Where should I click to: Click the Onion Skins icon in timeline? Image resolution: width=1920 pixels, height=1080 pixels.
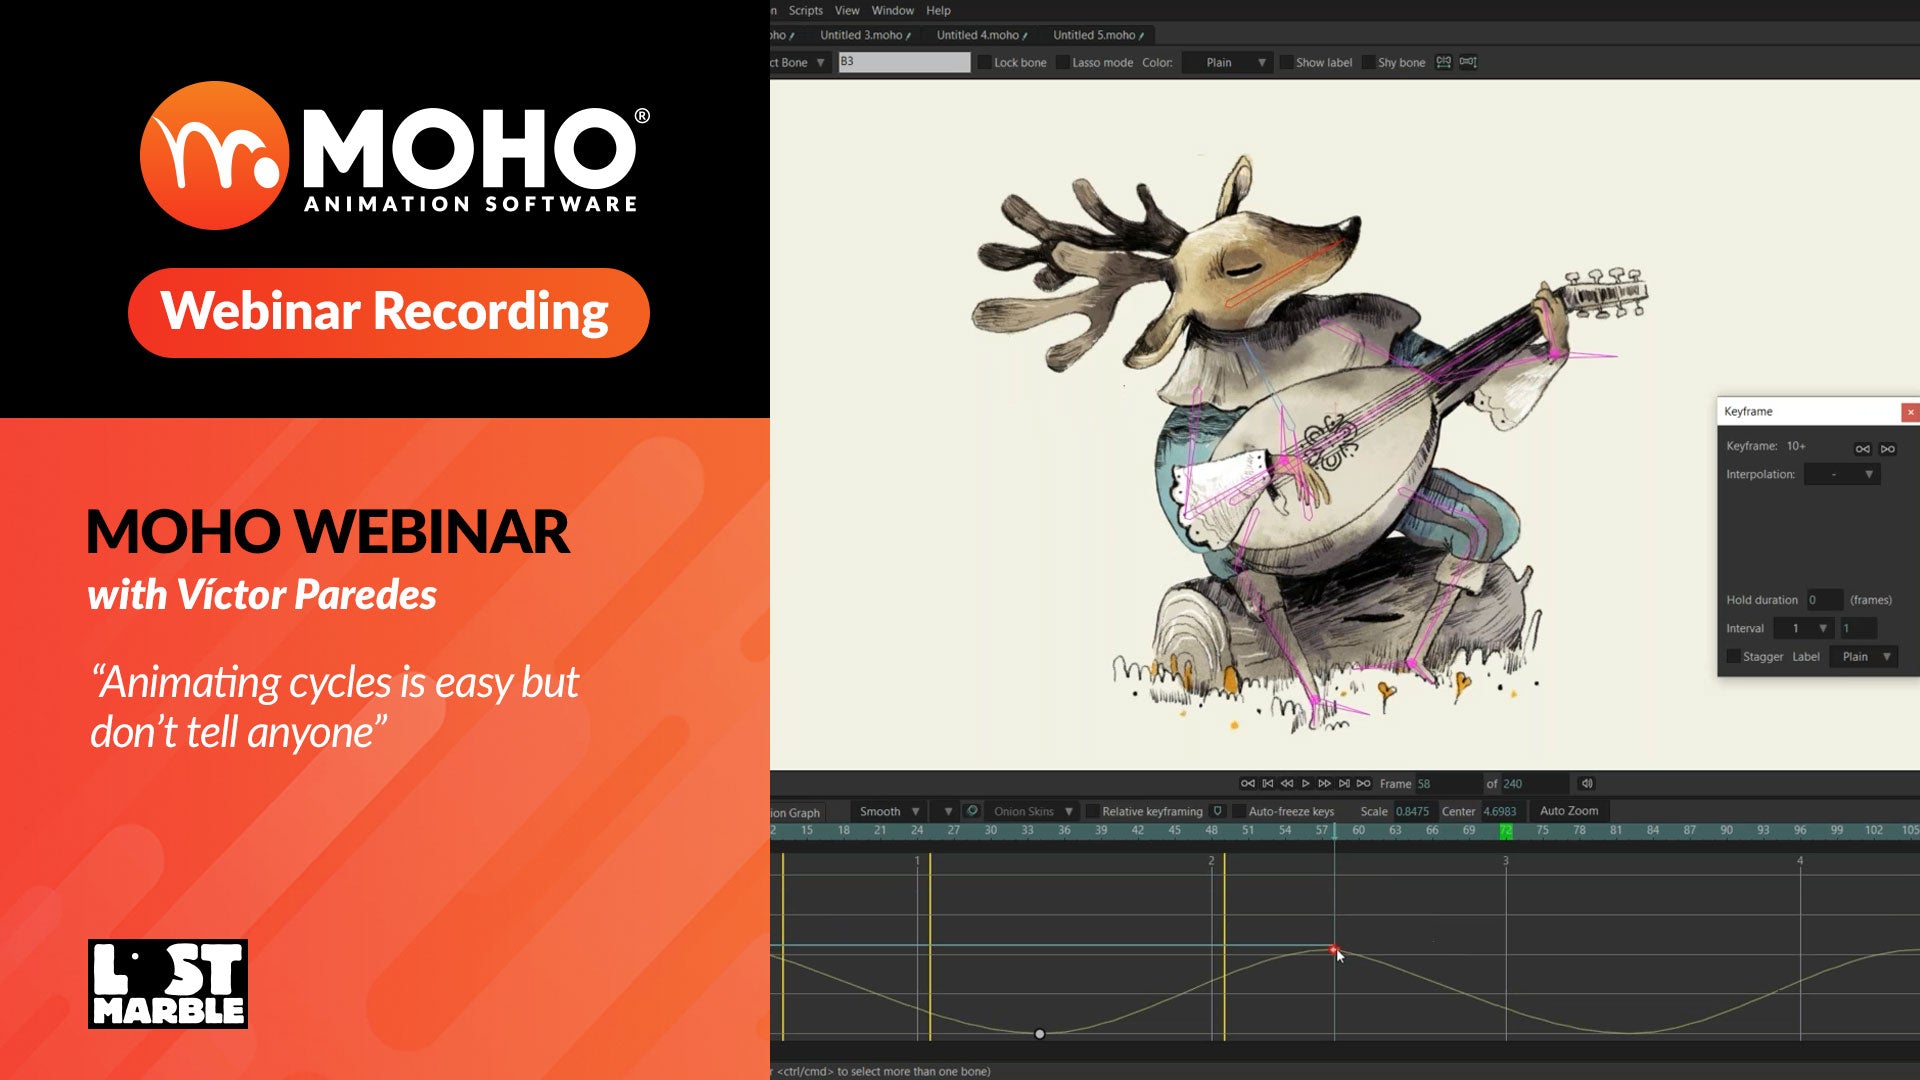pyautogui.click(x=973, y=810)
